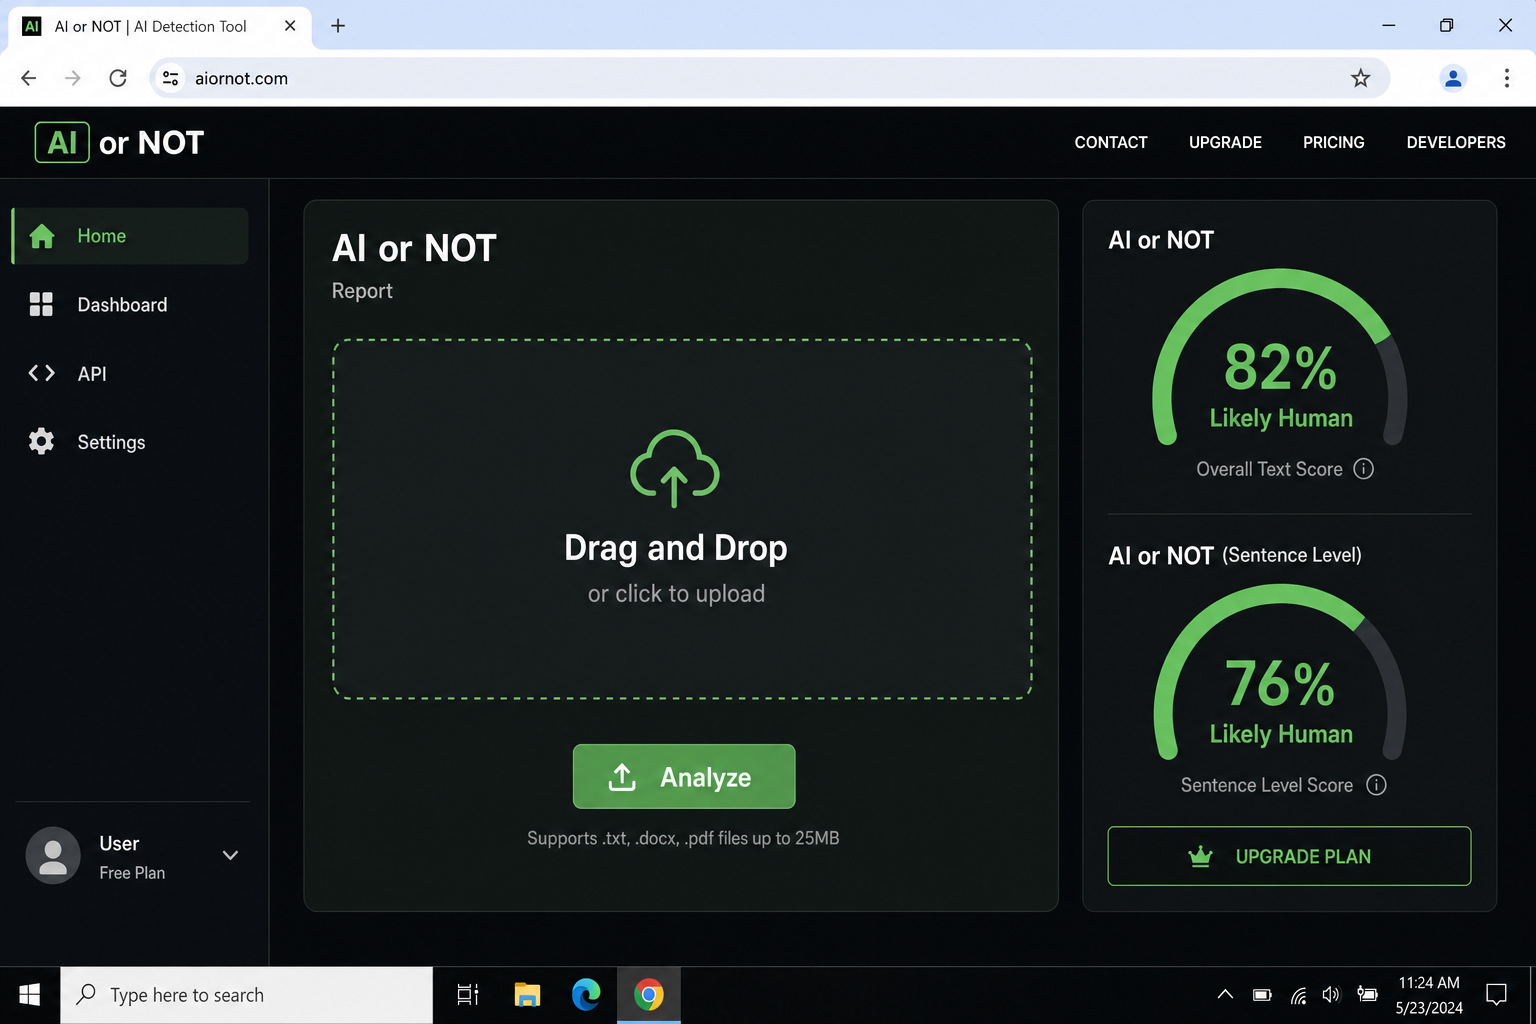Image resolution: width=1536 pixels, height=1024 pixels.
Task: Open Settings via the gear icon
Action: (41, 441)
